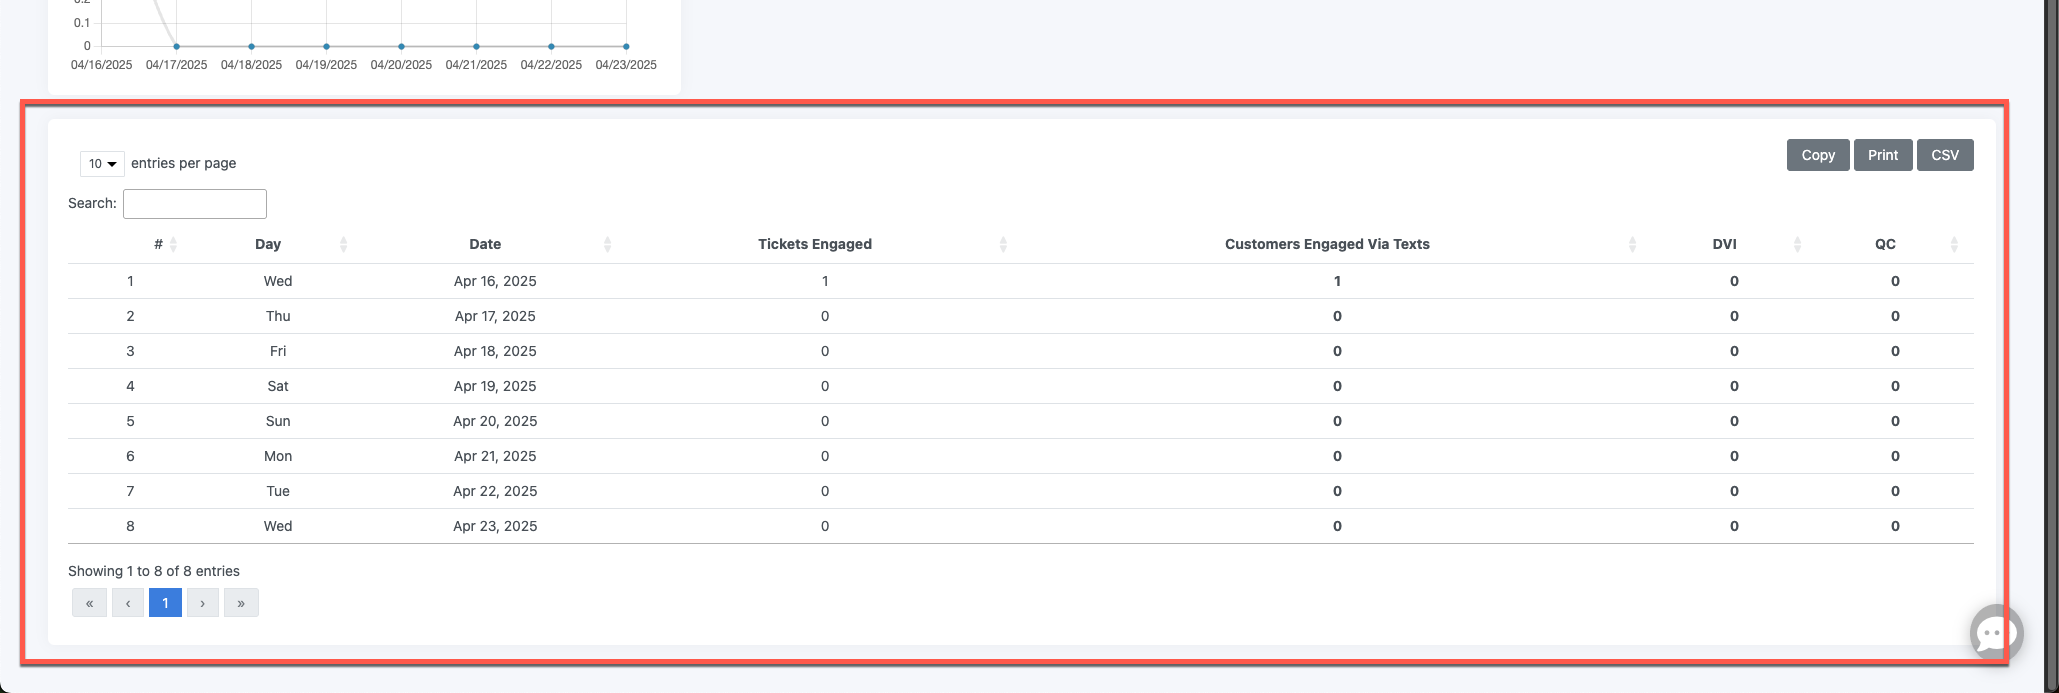The height and width of the screenshot is (693, 2059).
Task: Export table as CSV
Action: click(1945, 155)
